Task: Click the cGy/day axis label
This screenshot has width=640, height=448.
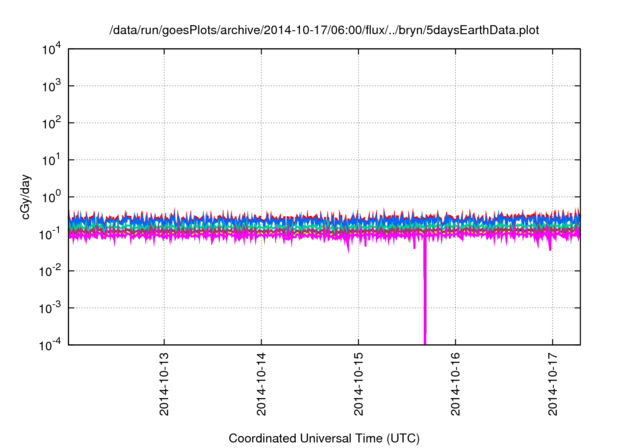Action: pyautogui.click(x=25, y=197)
